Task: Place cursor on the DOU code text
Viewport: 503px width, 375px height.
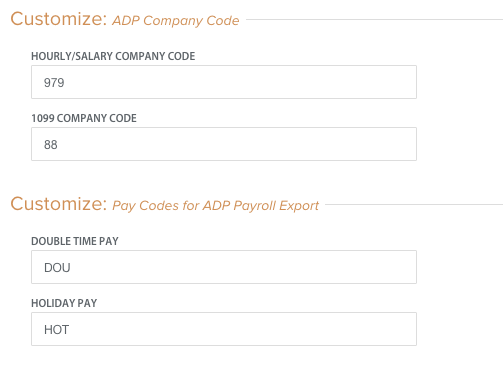Action: pyautogui.click(x=57, y=268)
